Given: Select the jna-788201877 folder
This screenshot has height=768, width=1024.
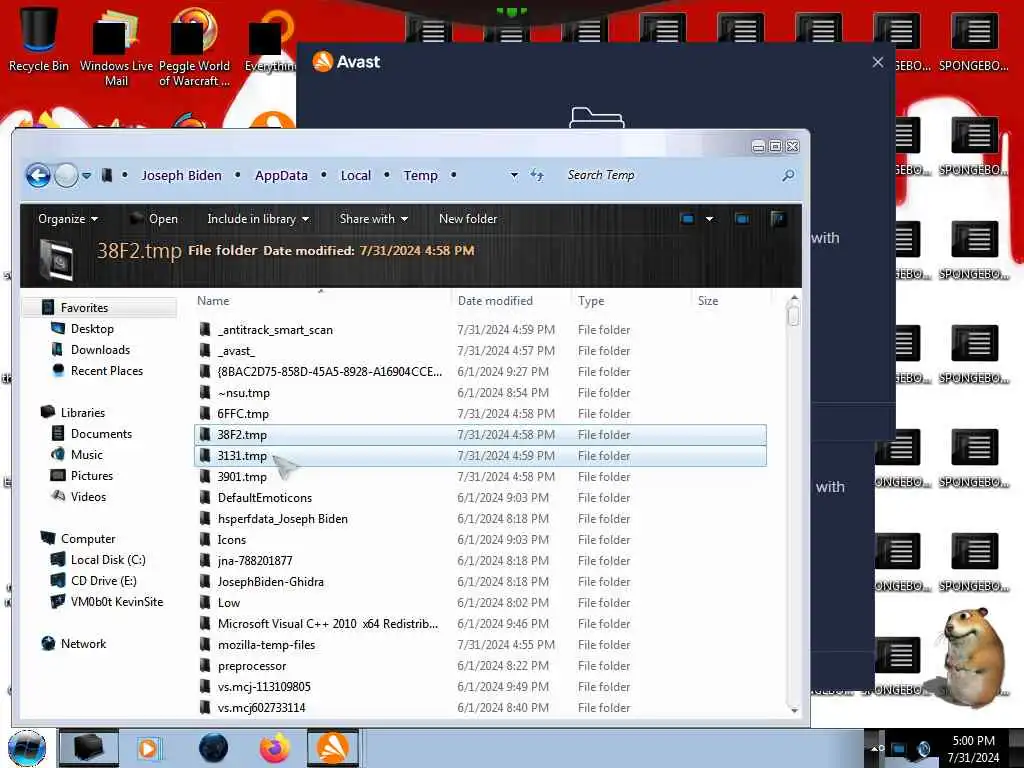Looking at the screenshot, I should (x=255, y=560).
